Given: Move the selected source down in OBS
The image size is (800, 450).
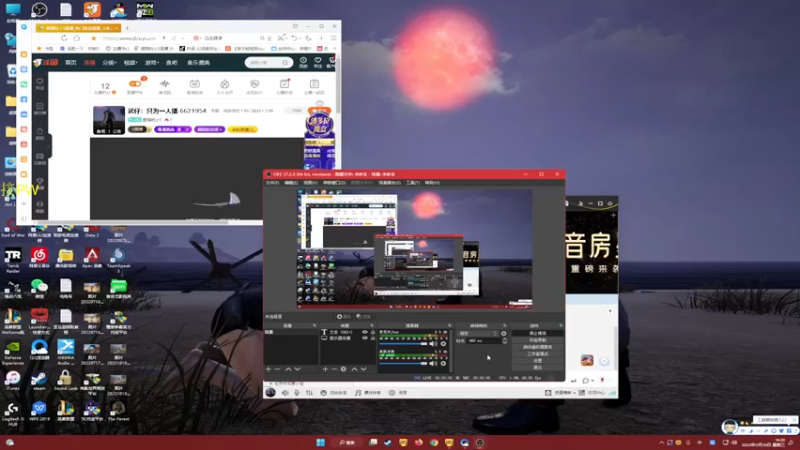Looking at the screenshot, I should coord(363,369).
